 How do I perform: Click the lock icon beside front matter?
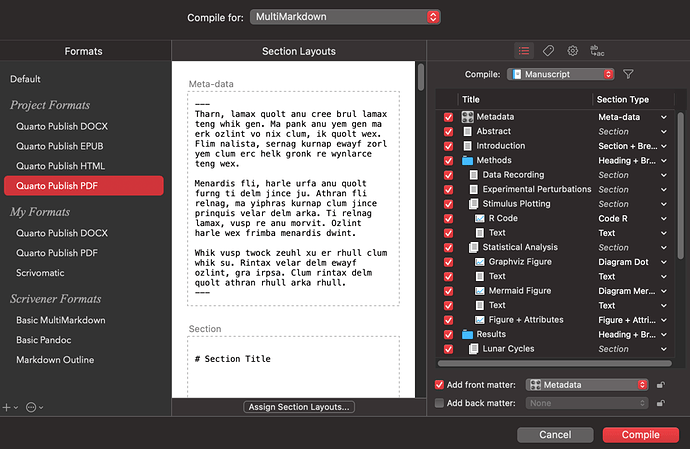pos(660,384)
